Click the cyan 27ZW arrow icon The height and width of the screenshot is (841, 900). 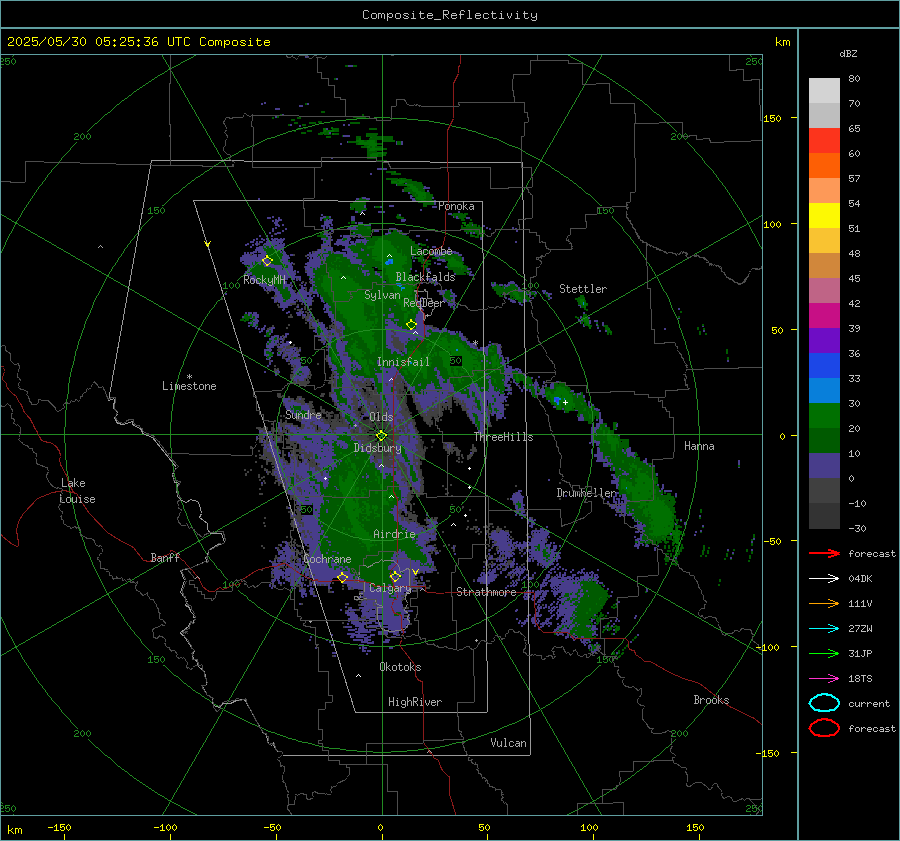pyautogui.click(x=824, y=629)
